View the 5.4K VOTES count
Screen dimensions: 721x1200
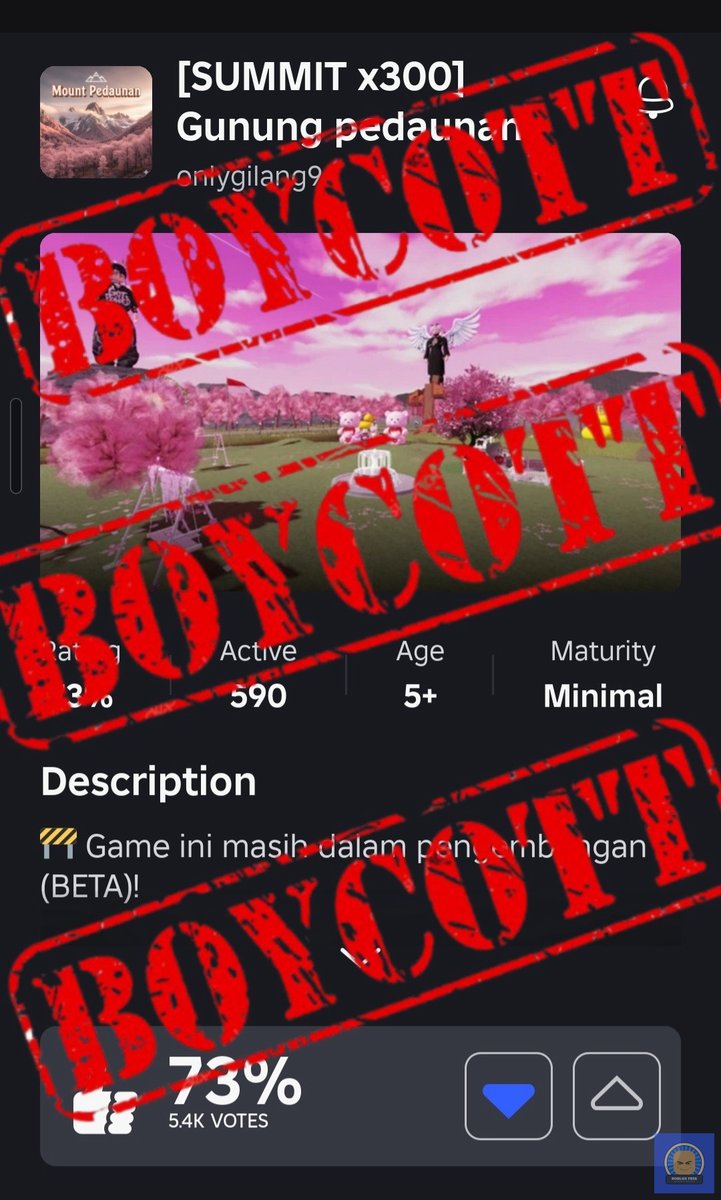(218, 1121)
